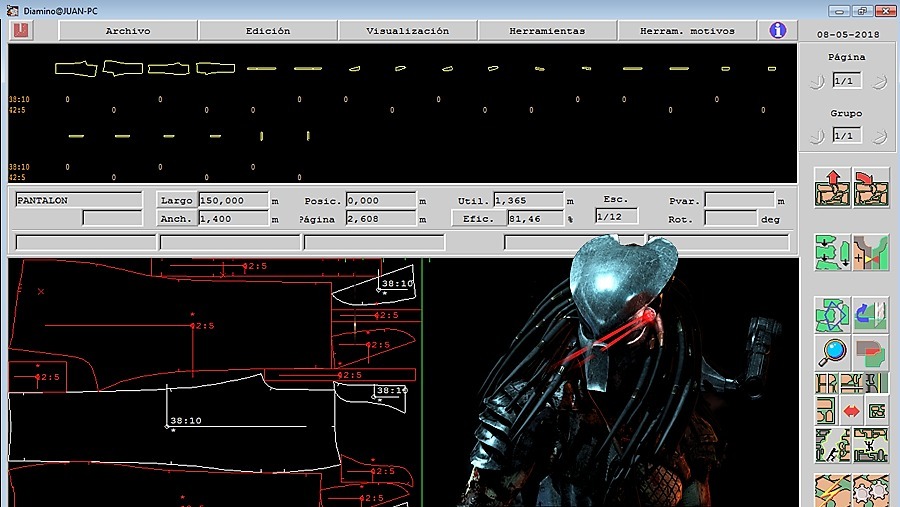Click the Anch. value field 1,400
This screenshot has height=507, width=900.
[x=233, y=219]
